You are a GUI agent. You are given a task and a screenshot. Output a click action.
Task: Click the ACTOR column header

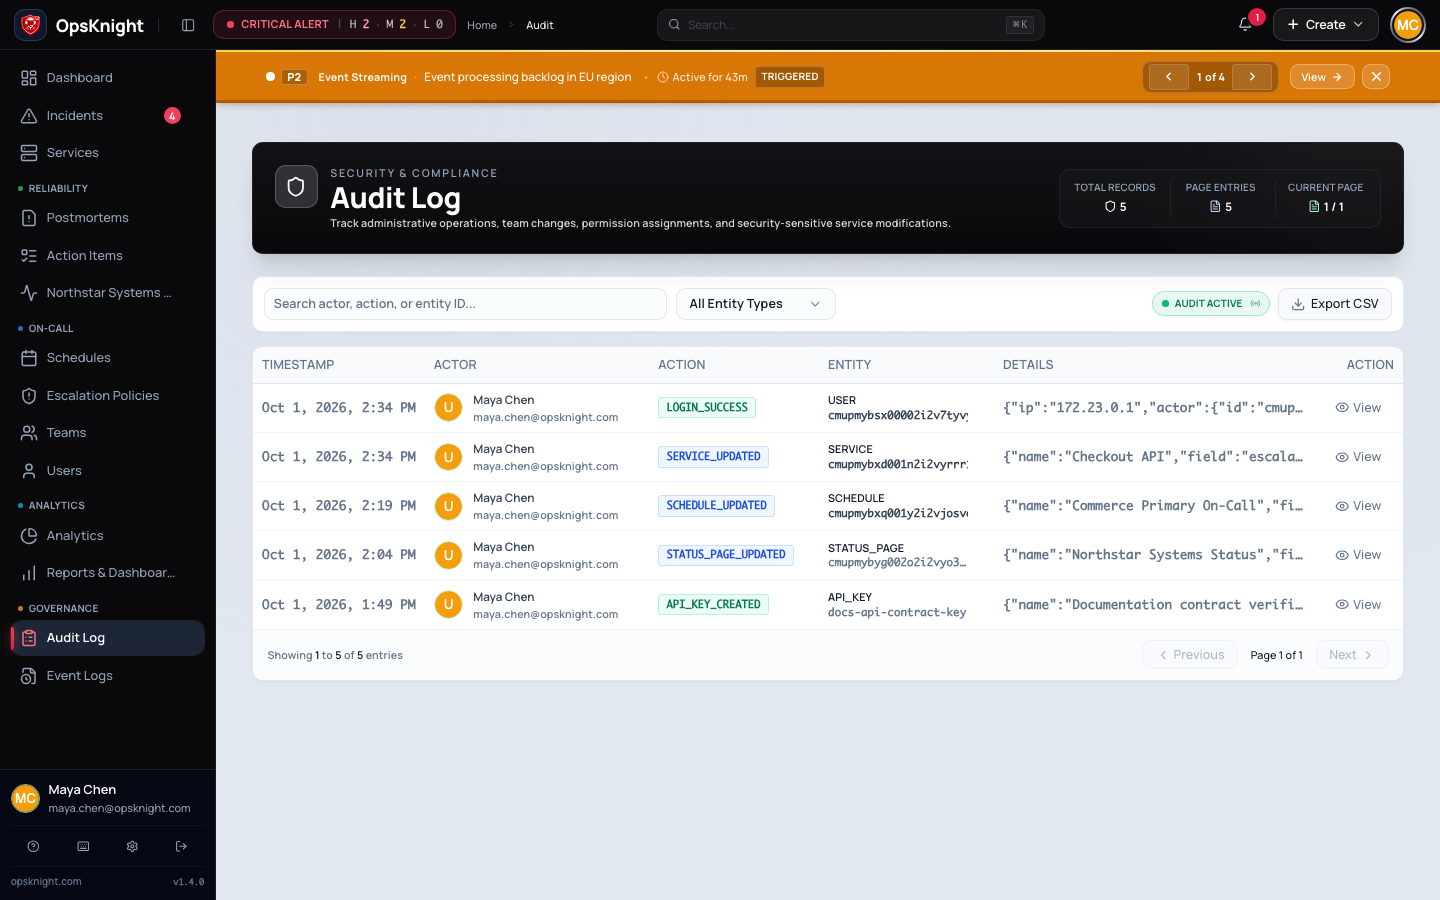click(455, 365)
